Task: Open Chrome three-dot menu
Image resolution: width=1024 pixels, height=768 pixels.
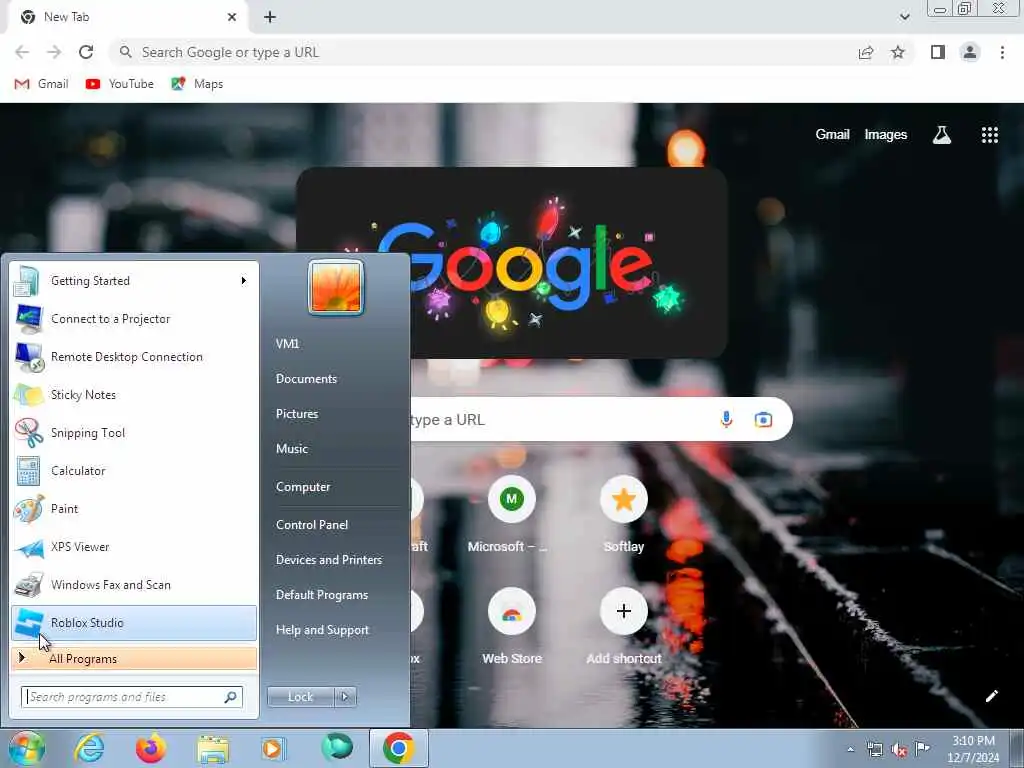Action: (1002, 52)
